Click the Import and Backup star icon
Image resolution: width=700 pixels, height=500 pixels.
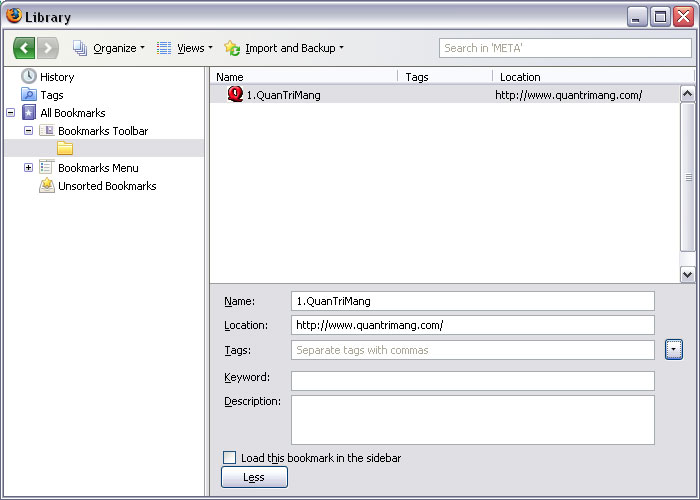point(232,48)
